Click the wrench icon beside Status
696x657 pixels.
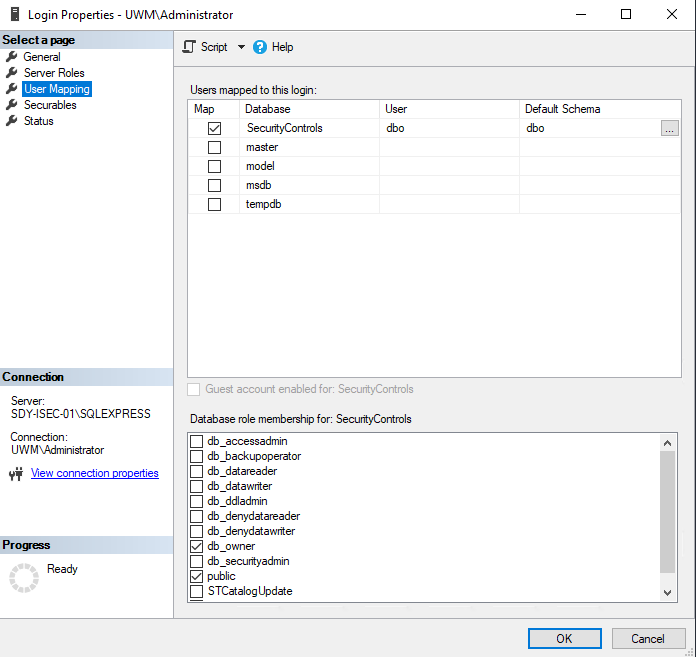12,121
